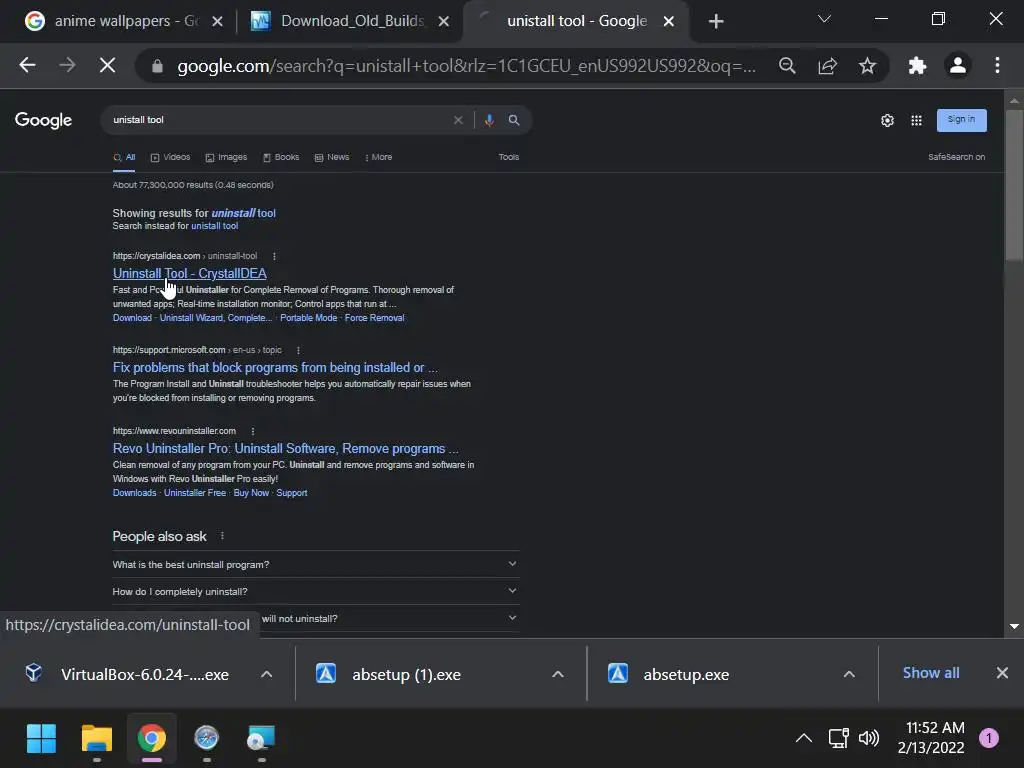1024x768 pixels.
Task: Go back using the browser back arrow
Action: [x=27, y=65]
